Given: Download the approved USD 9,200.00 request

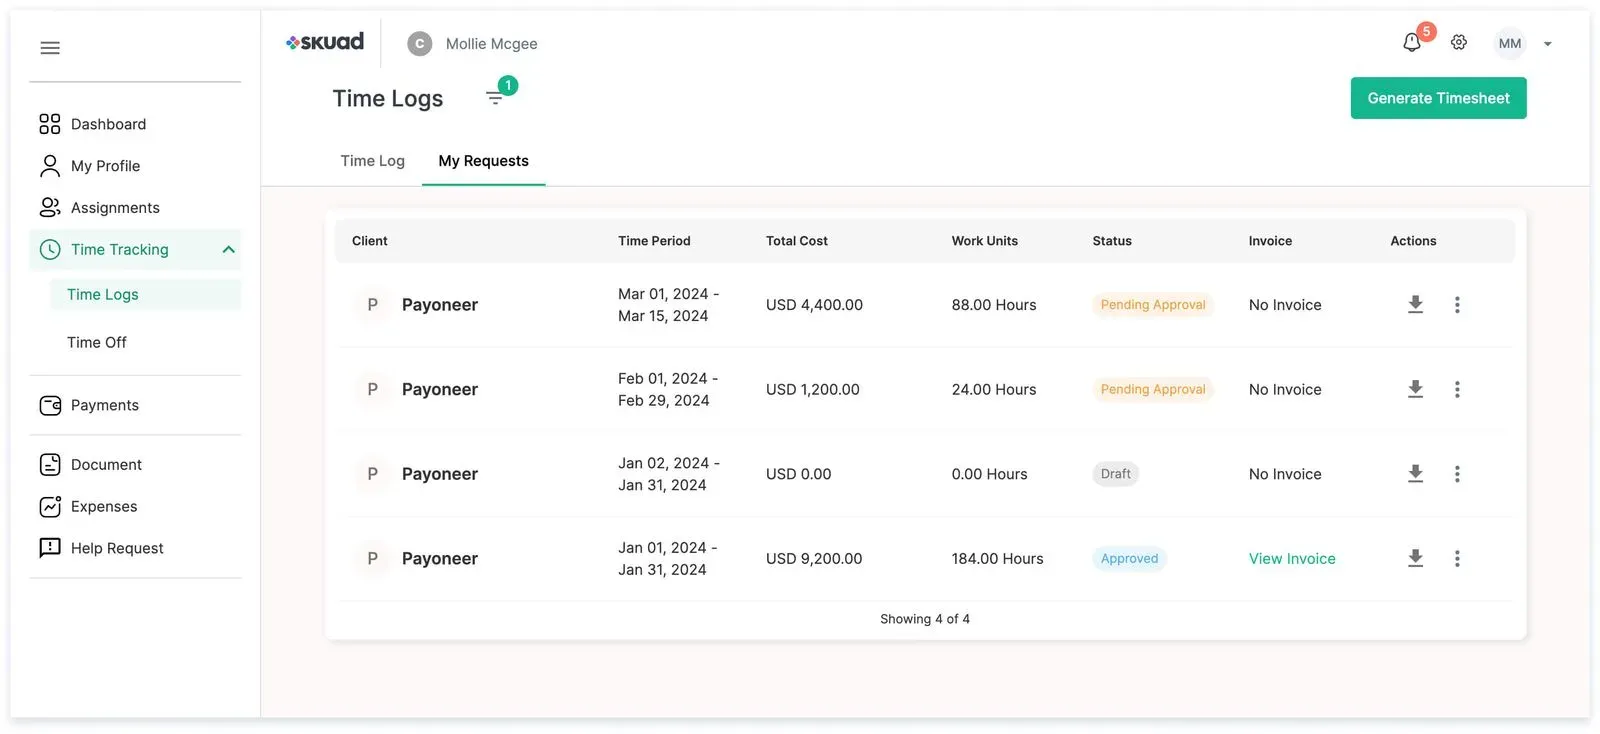Looking at the screenshot, I should [x=1415, y=558].
